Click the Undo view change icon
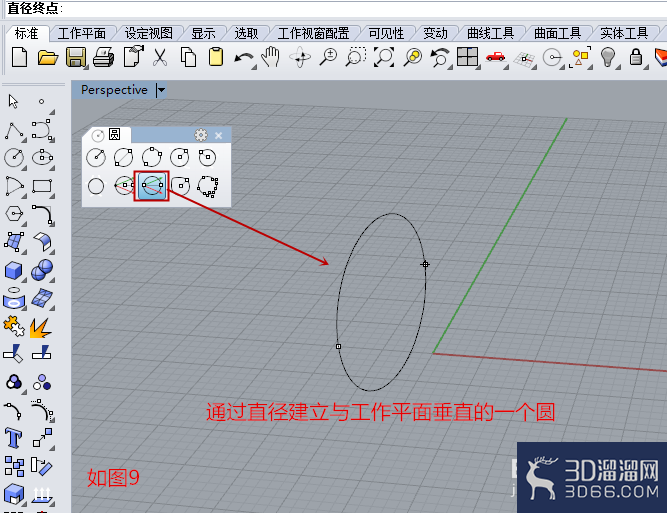The width and height of the screenshot is (667, 513). [x=440, y=57]
